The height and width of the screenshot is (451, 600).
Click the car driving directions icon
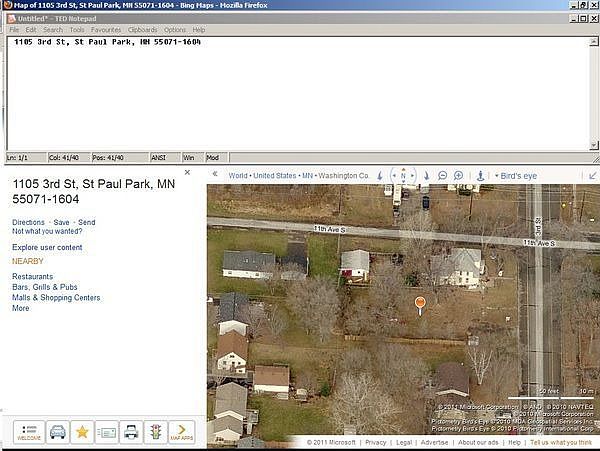[x=58, y=431]
